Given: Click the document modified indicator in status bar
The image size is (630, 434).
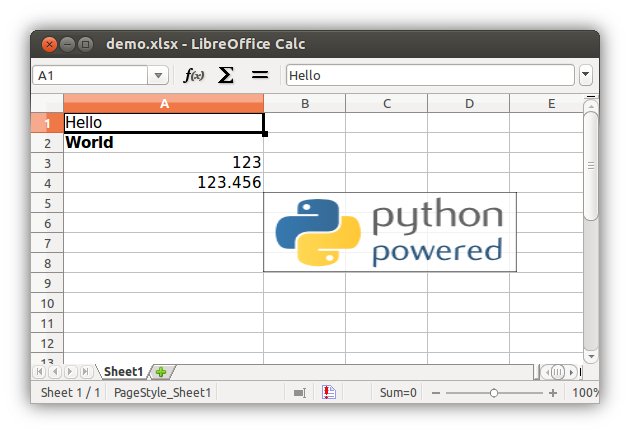Looking at the screenshot, I should click(328, 393).
